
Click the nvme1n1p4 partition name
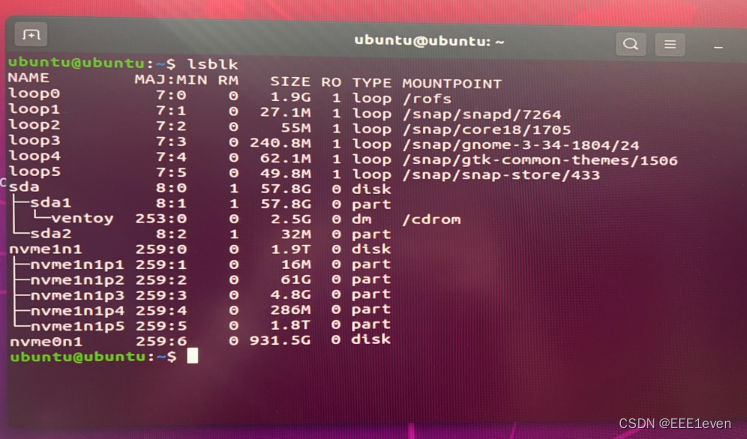click(x=77, y=311)
